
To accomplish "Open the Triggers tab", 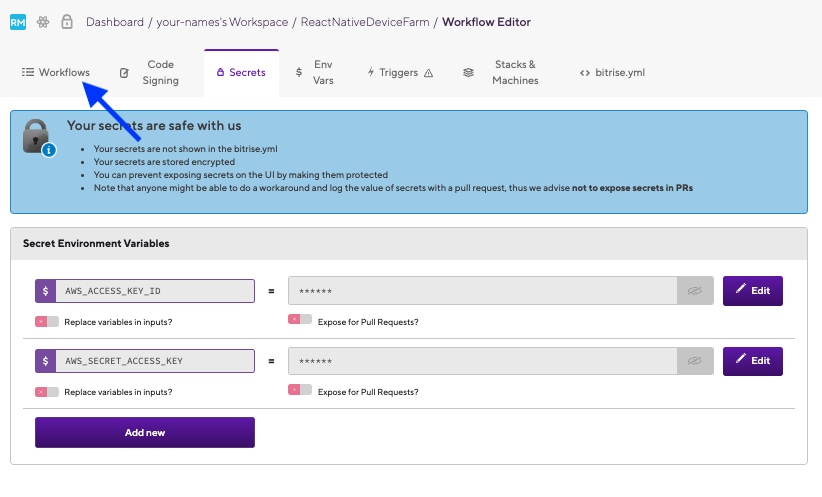I will 400,73.
